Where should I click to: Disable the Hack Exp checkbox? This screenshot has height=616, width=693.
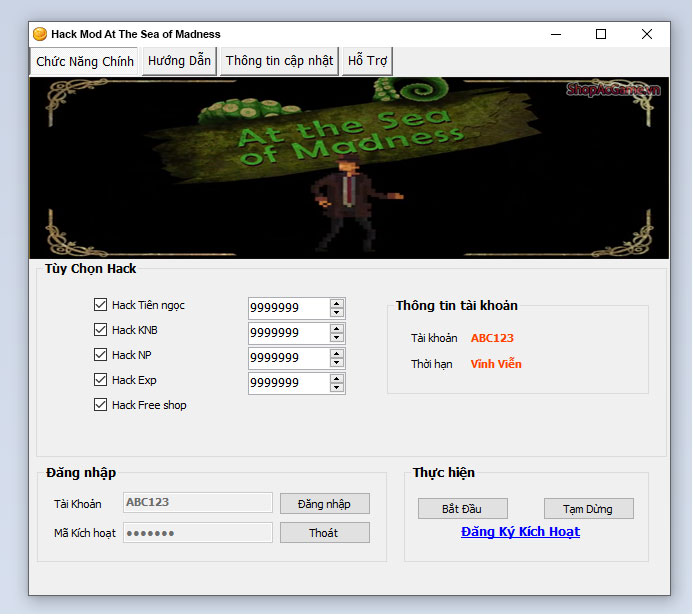[x=100, y=380]
